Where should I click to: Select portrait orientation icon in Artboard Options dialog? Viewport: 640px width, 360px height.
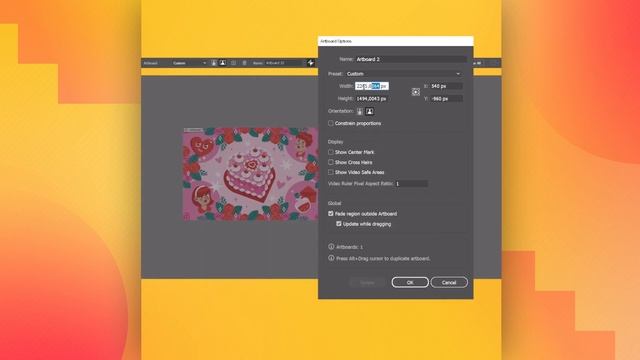click(x=360, y=111)
